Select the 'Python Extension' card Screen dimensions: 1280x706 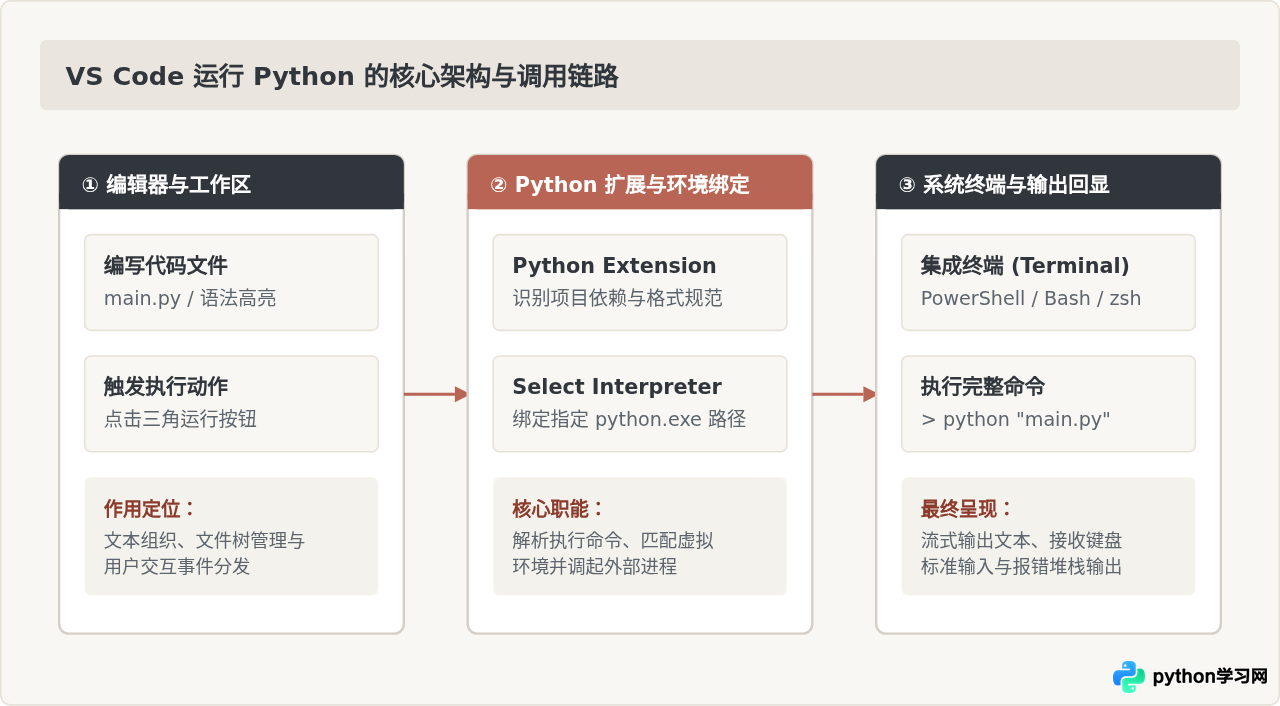[640, 282]
